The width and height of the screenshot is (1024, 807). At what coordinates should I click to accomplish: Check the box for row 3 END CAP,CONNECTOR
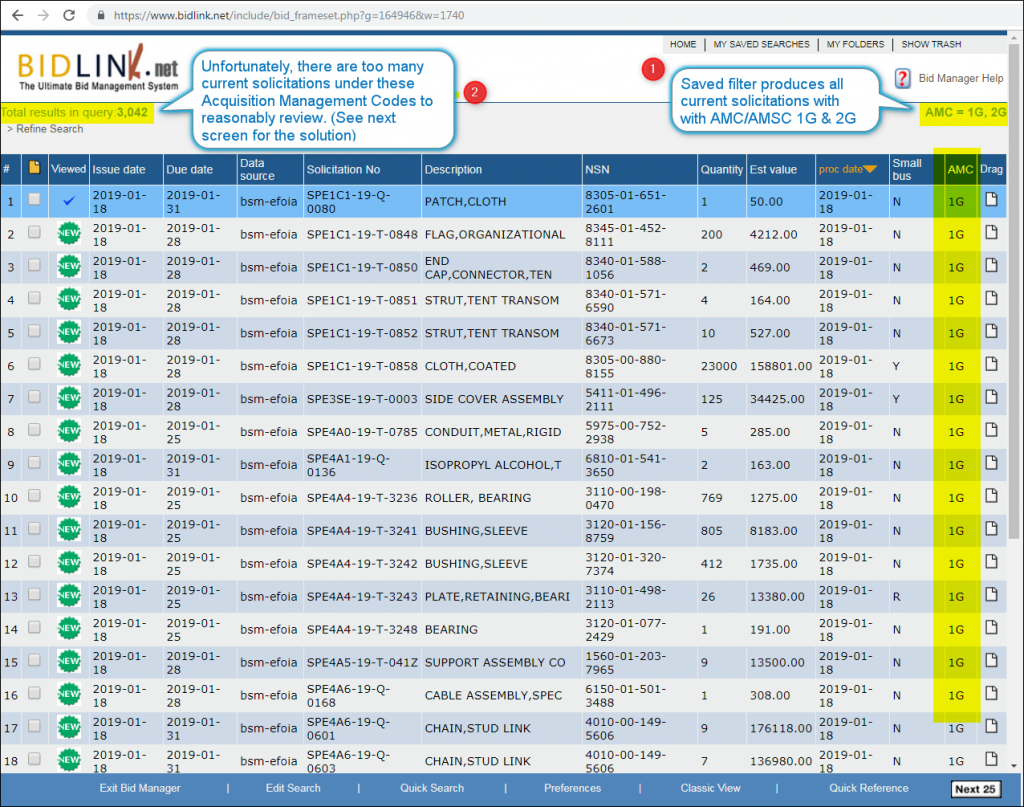click(34, 265)
